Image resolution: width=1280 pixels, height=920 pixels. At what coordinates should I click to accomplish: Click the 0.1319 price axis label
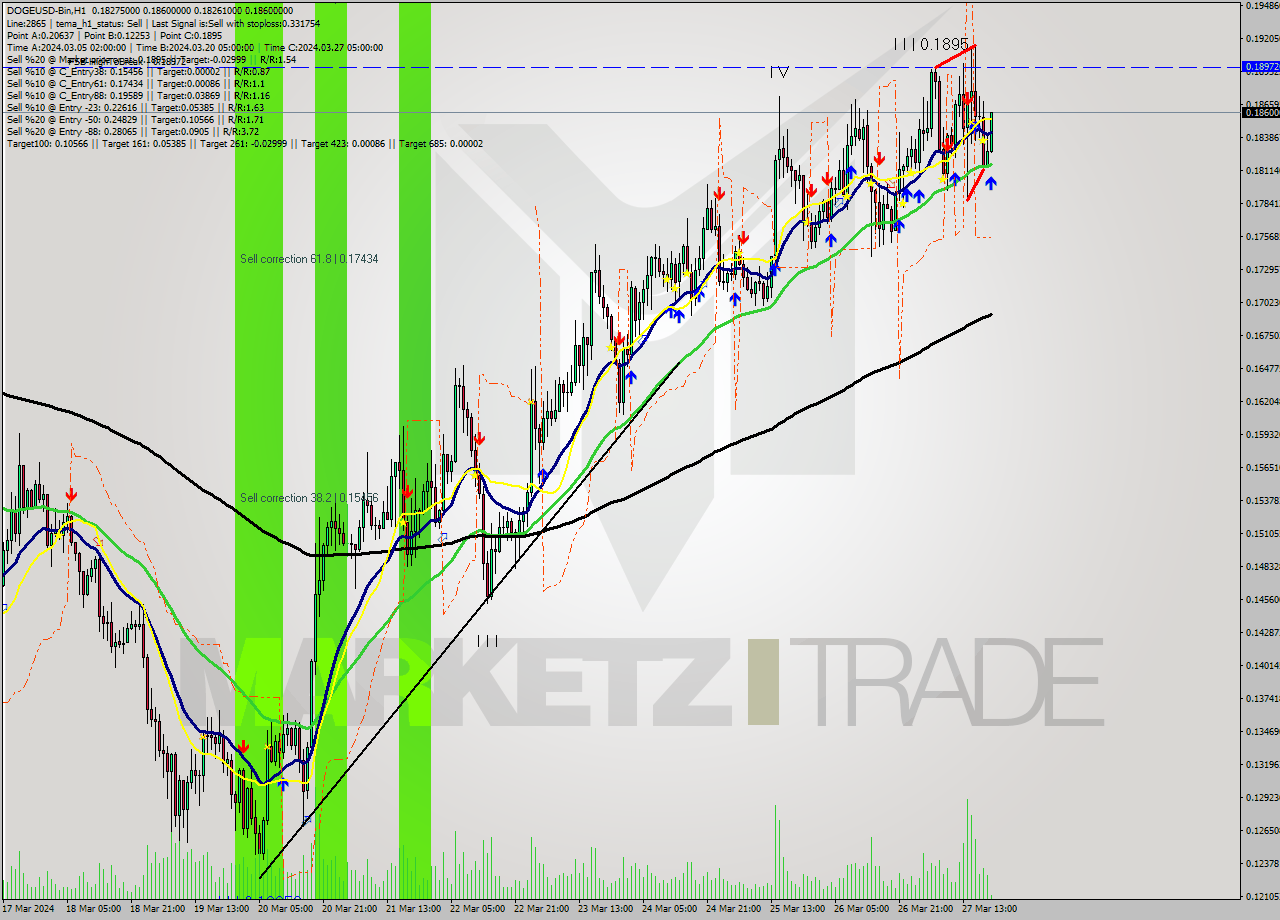(1262, 765)
